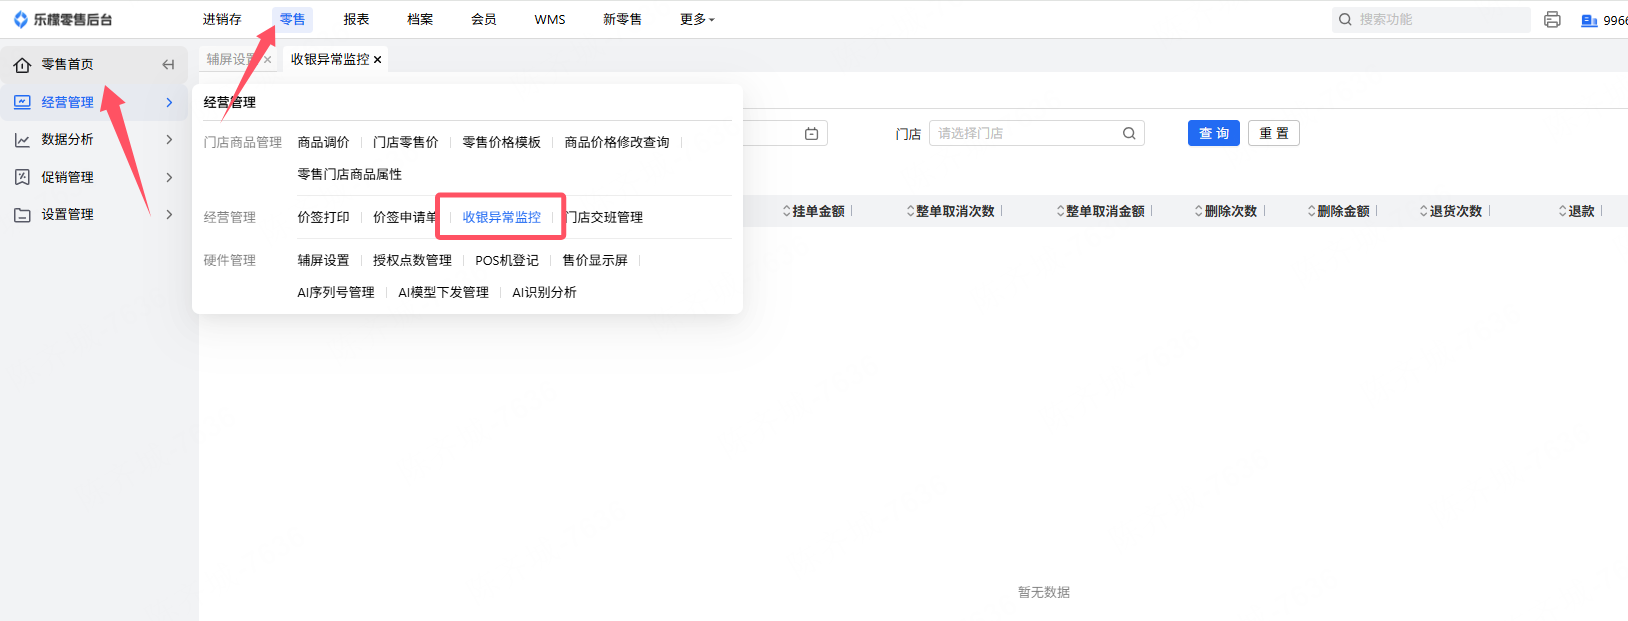Collapse the sidebar with the arrow icon
This screenshot has width=1628, height=621.
pyautogui.click(x=168, y=64)
